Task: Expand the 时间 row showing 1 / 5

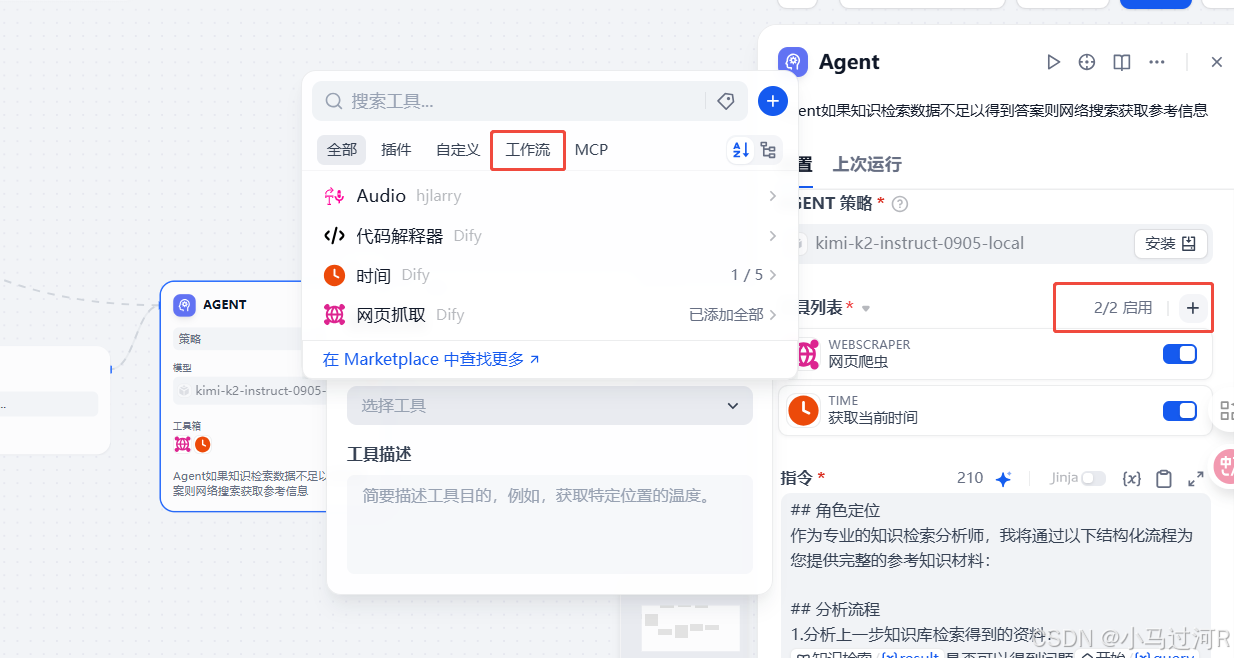Action: (550, 275)
